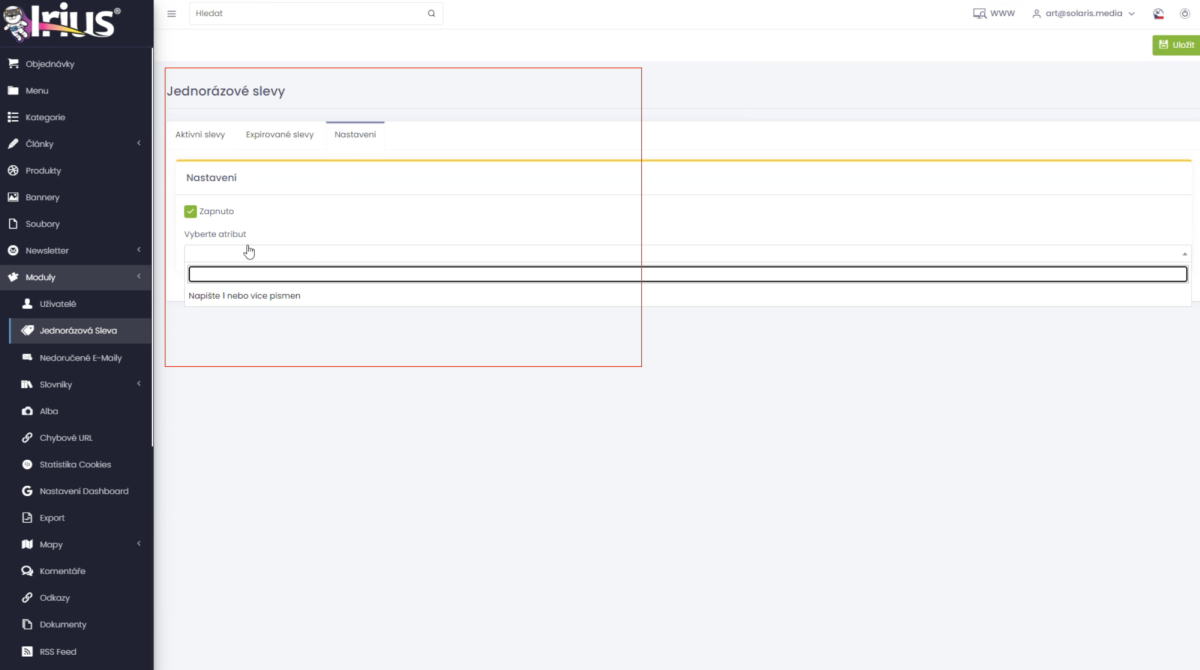Close the Vyberte atribut dropdown arrow

click(x=1185, y=254)
